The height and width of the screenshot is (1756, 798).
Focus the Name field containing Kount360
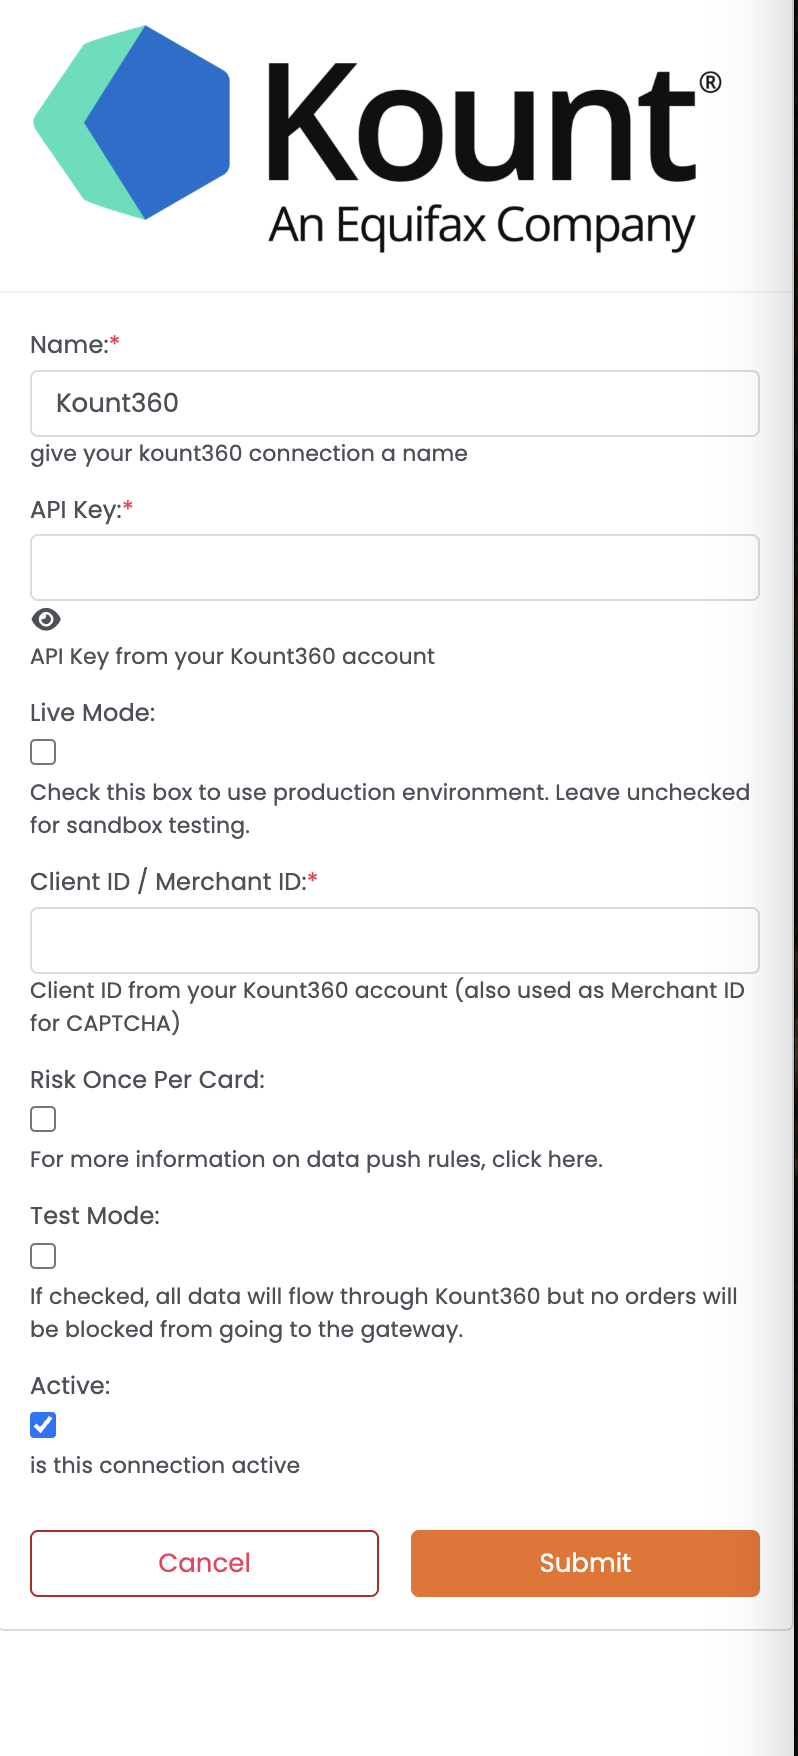pos(395,404)
